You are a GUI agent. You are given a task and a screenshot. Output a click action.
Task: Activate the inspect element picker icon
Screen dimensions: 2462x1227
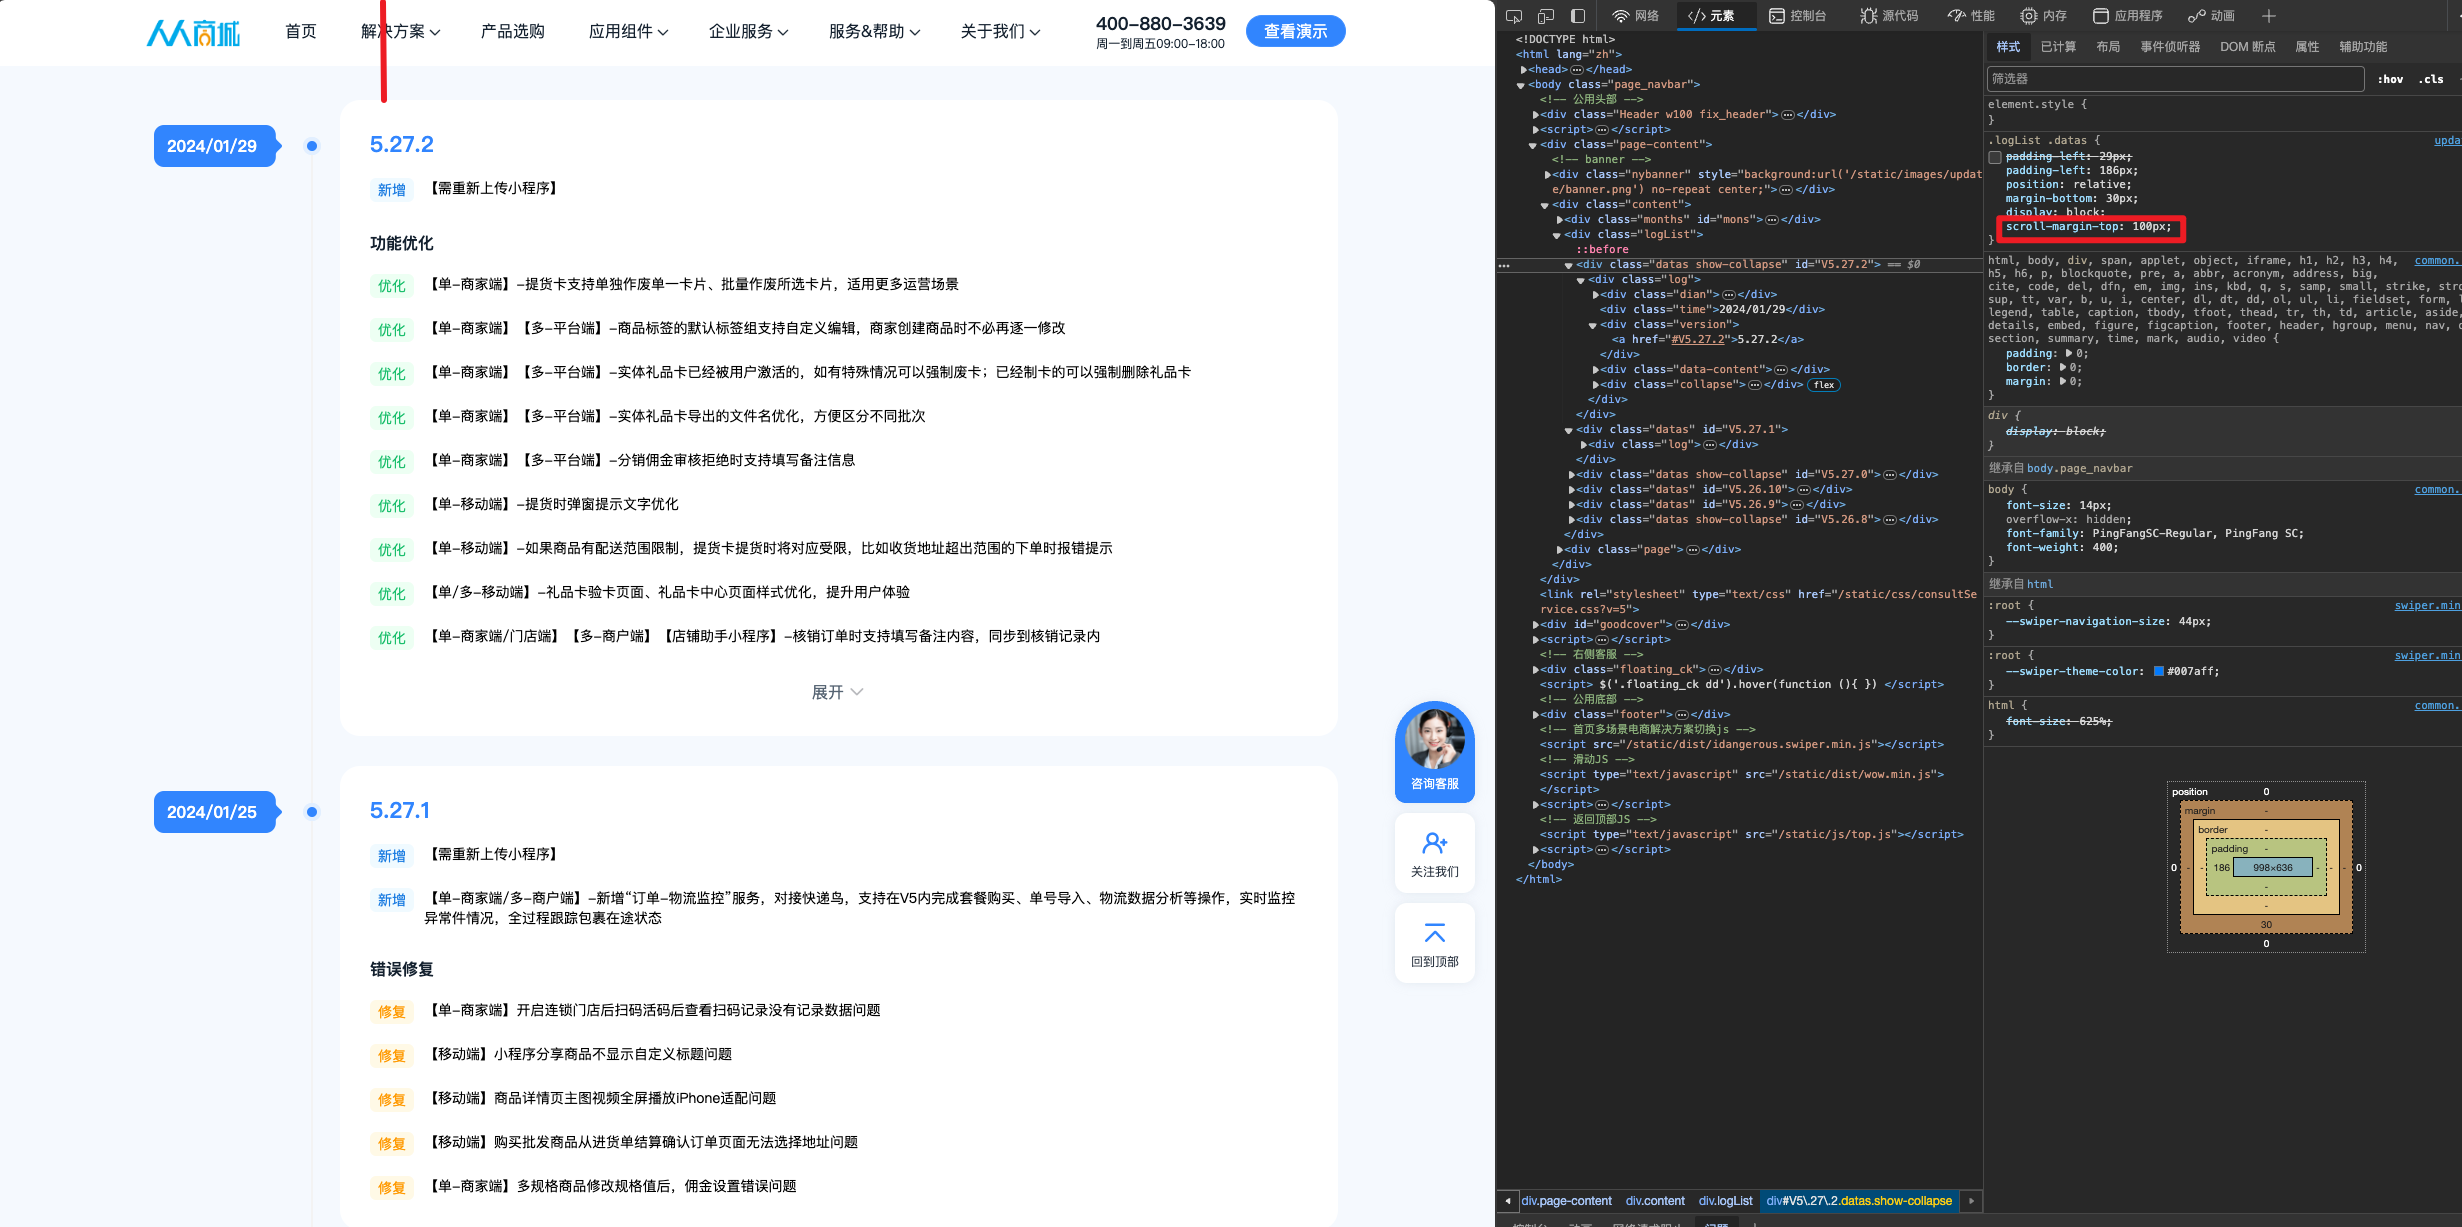1514,16
